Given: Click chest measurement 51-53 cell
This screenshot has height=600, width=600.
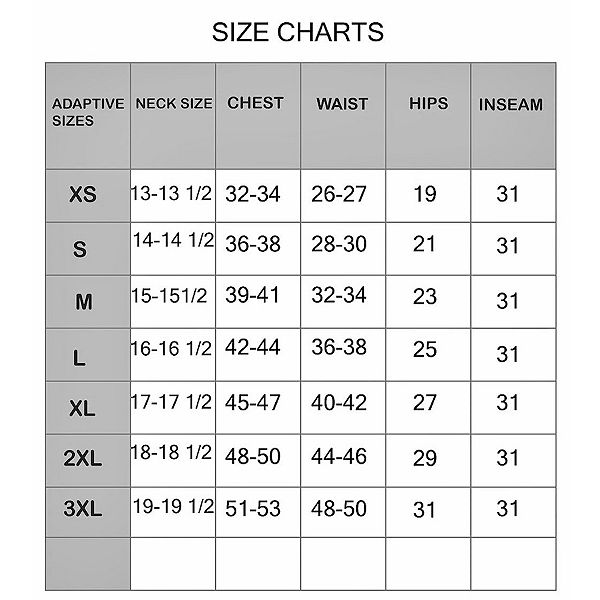Looking at the screenshot, I should click(x=253, y=507).
